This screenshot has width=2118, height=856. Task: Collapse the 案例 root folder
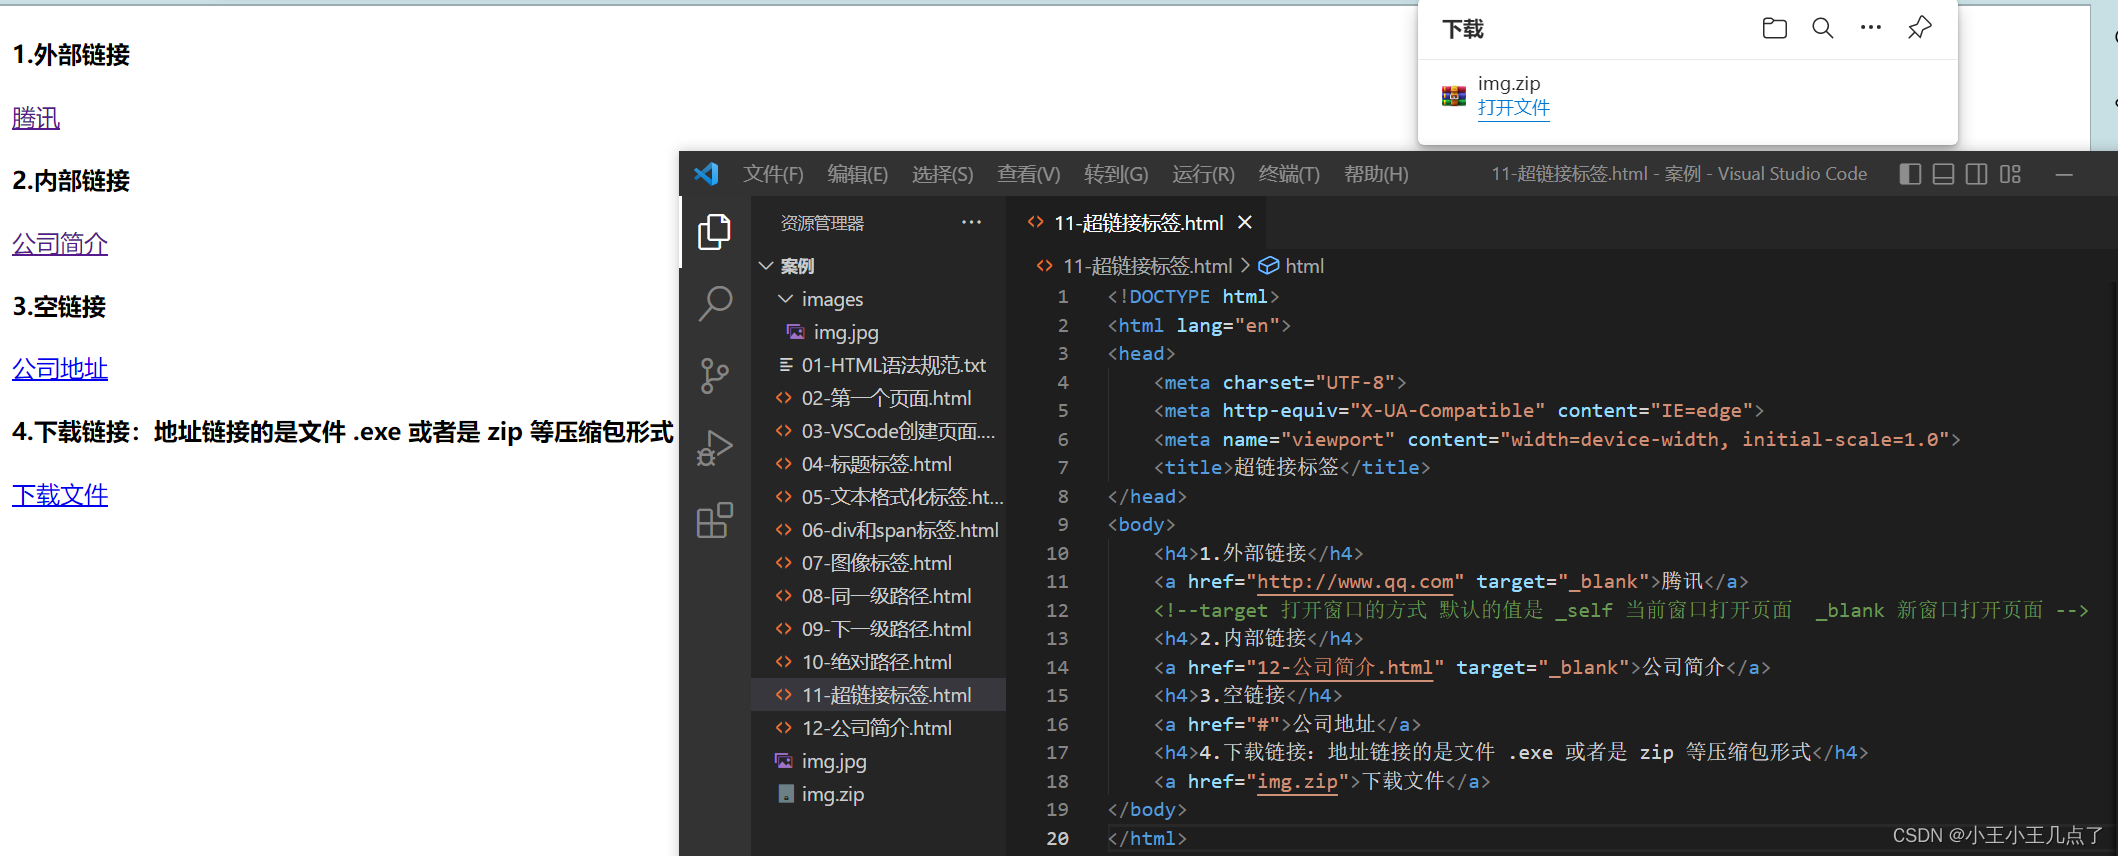pos(766,266)
